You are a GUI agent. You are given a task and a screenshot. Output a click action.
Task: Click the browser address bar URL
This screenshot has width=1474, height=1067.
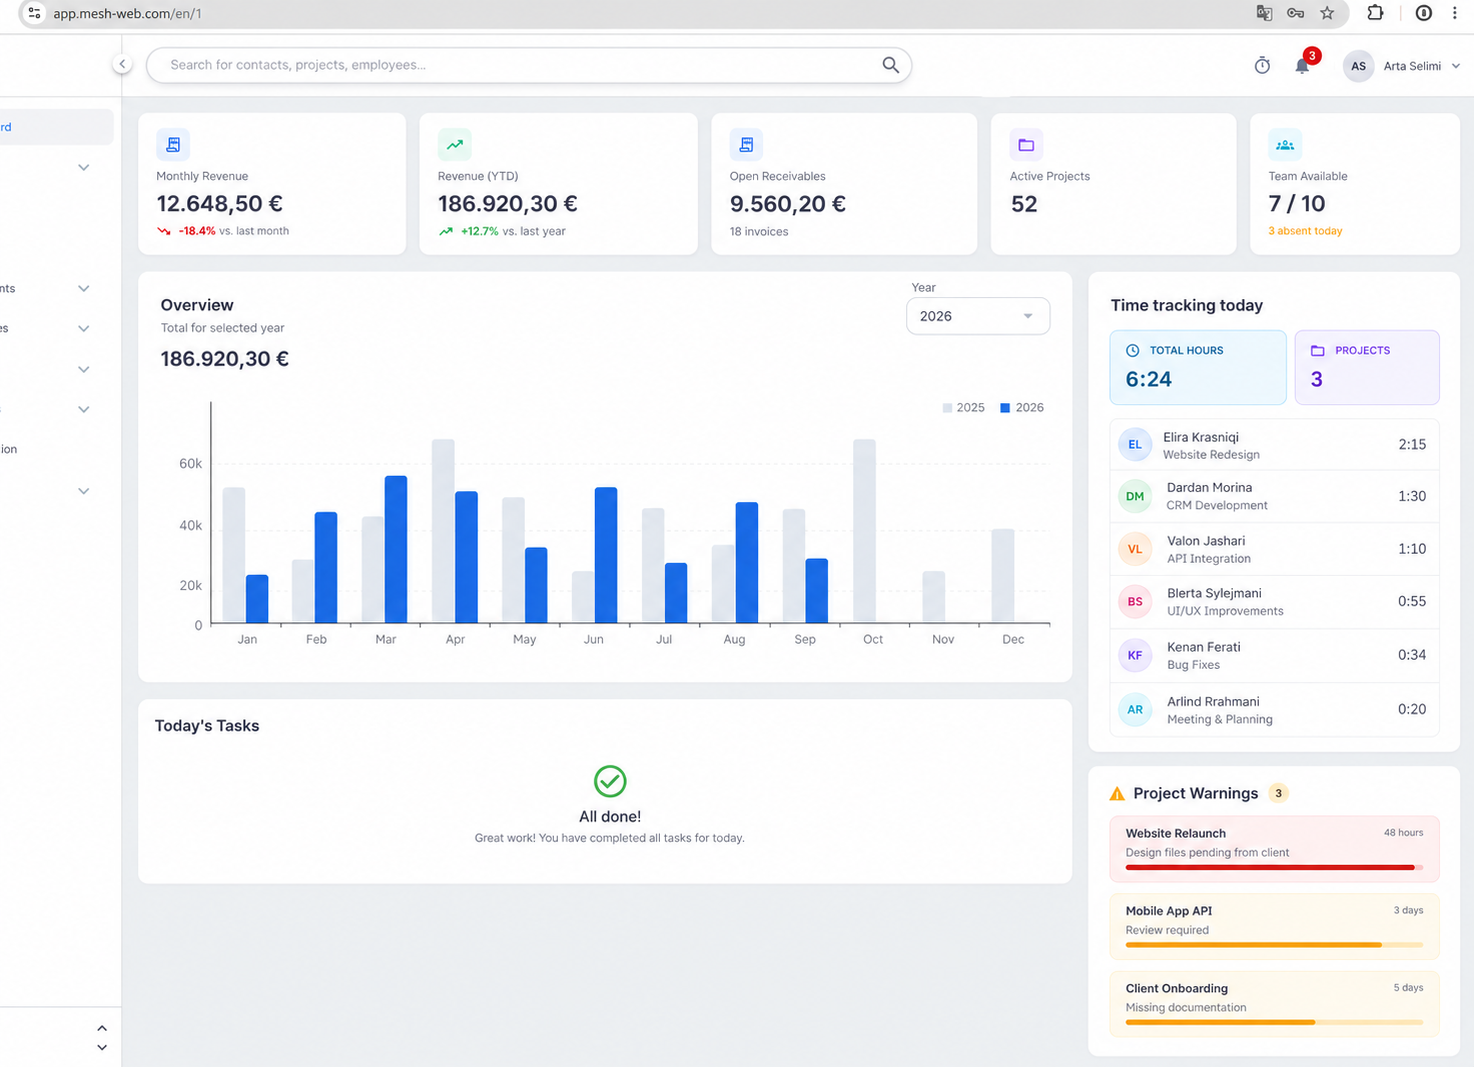pyautogui.click(x=127, y=13)
